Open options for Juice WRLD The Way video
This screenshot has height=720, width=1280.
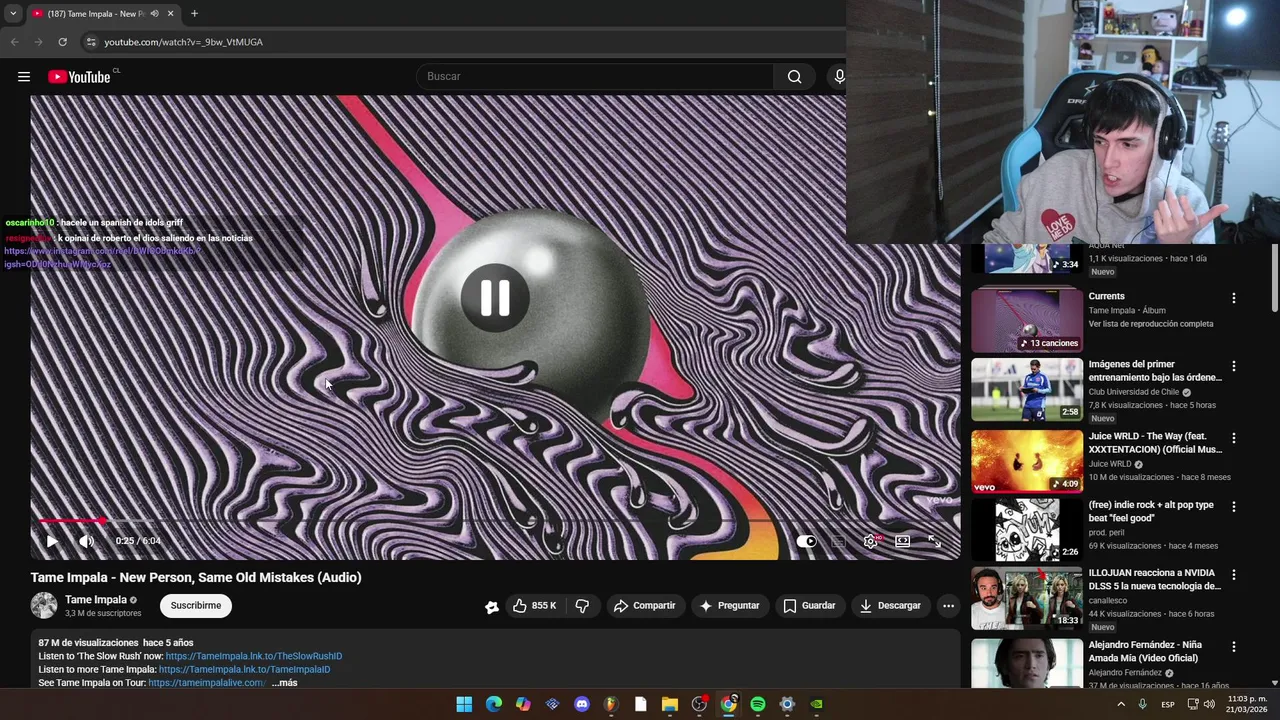coord(1233,438)
